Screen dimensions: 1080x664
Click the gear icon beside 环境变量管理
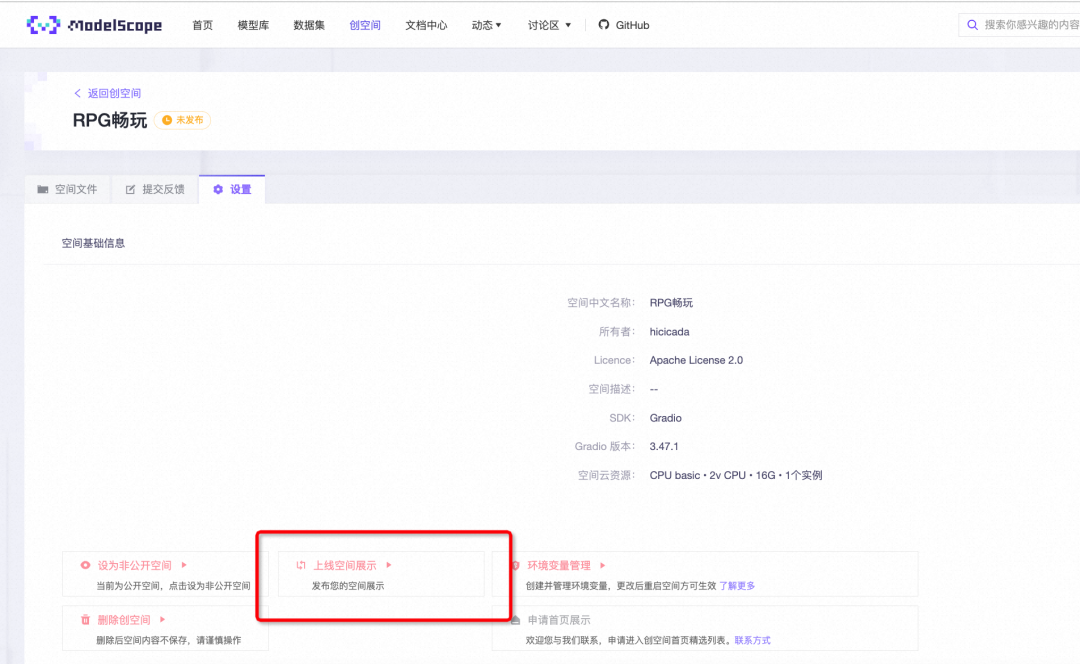pos(517,565)
